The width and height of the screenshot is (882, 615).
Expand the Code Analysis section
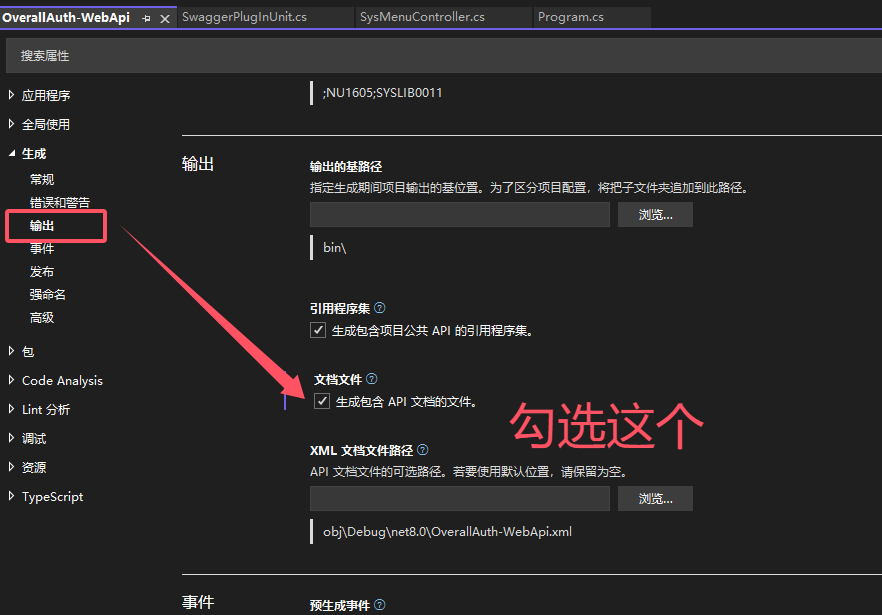tap(12, 381)
